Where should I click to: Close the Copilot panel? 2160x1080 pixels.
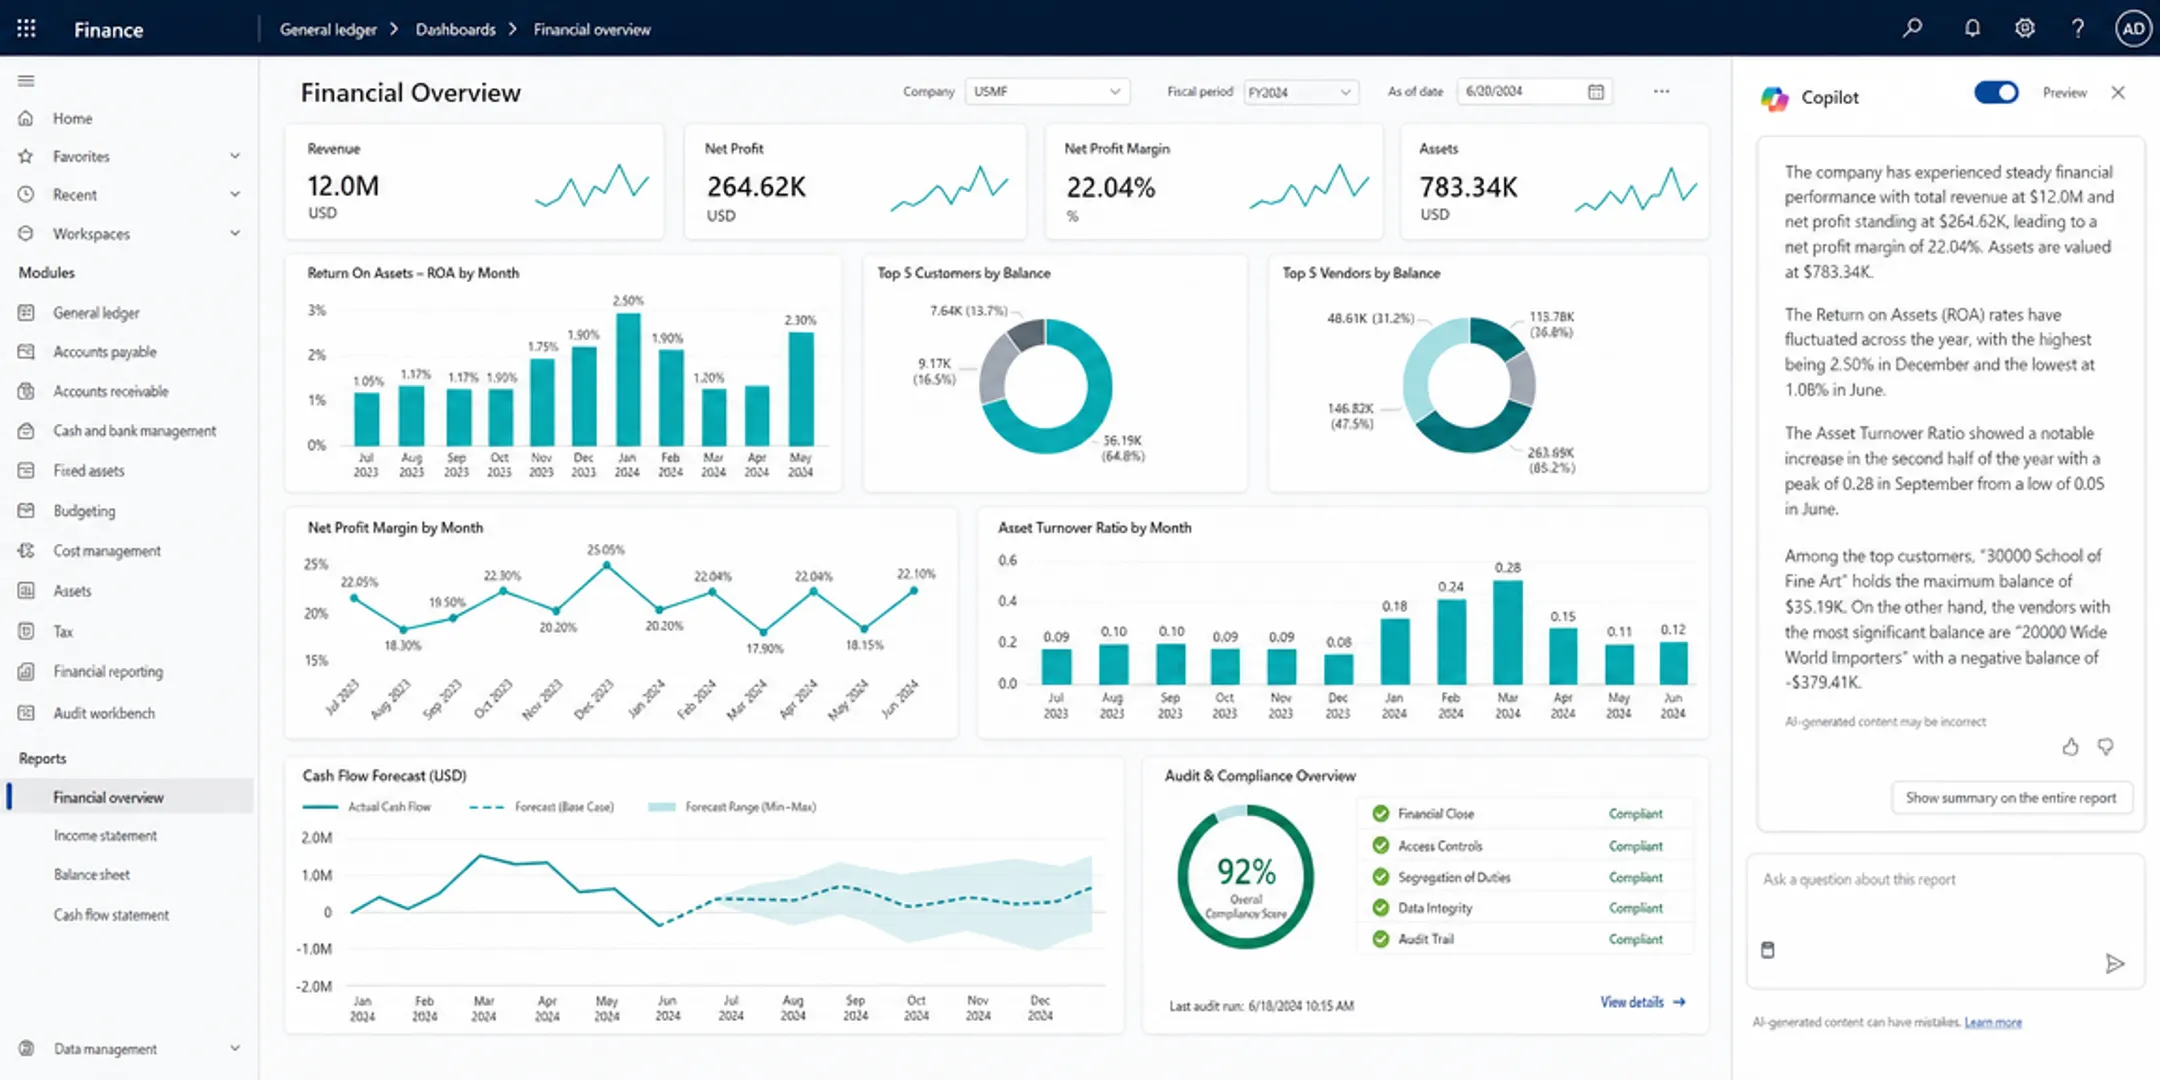tap(2118, 92)
